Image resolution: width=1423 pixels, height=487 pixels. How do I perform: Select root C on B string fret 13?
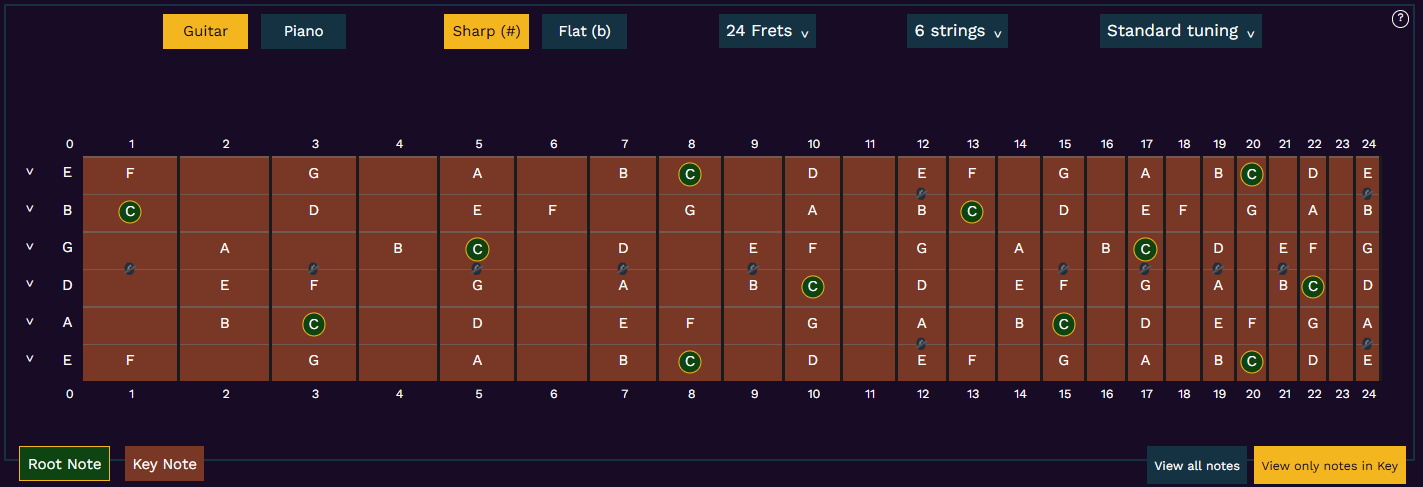click(971, 212)
